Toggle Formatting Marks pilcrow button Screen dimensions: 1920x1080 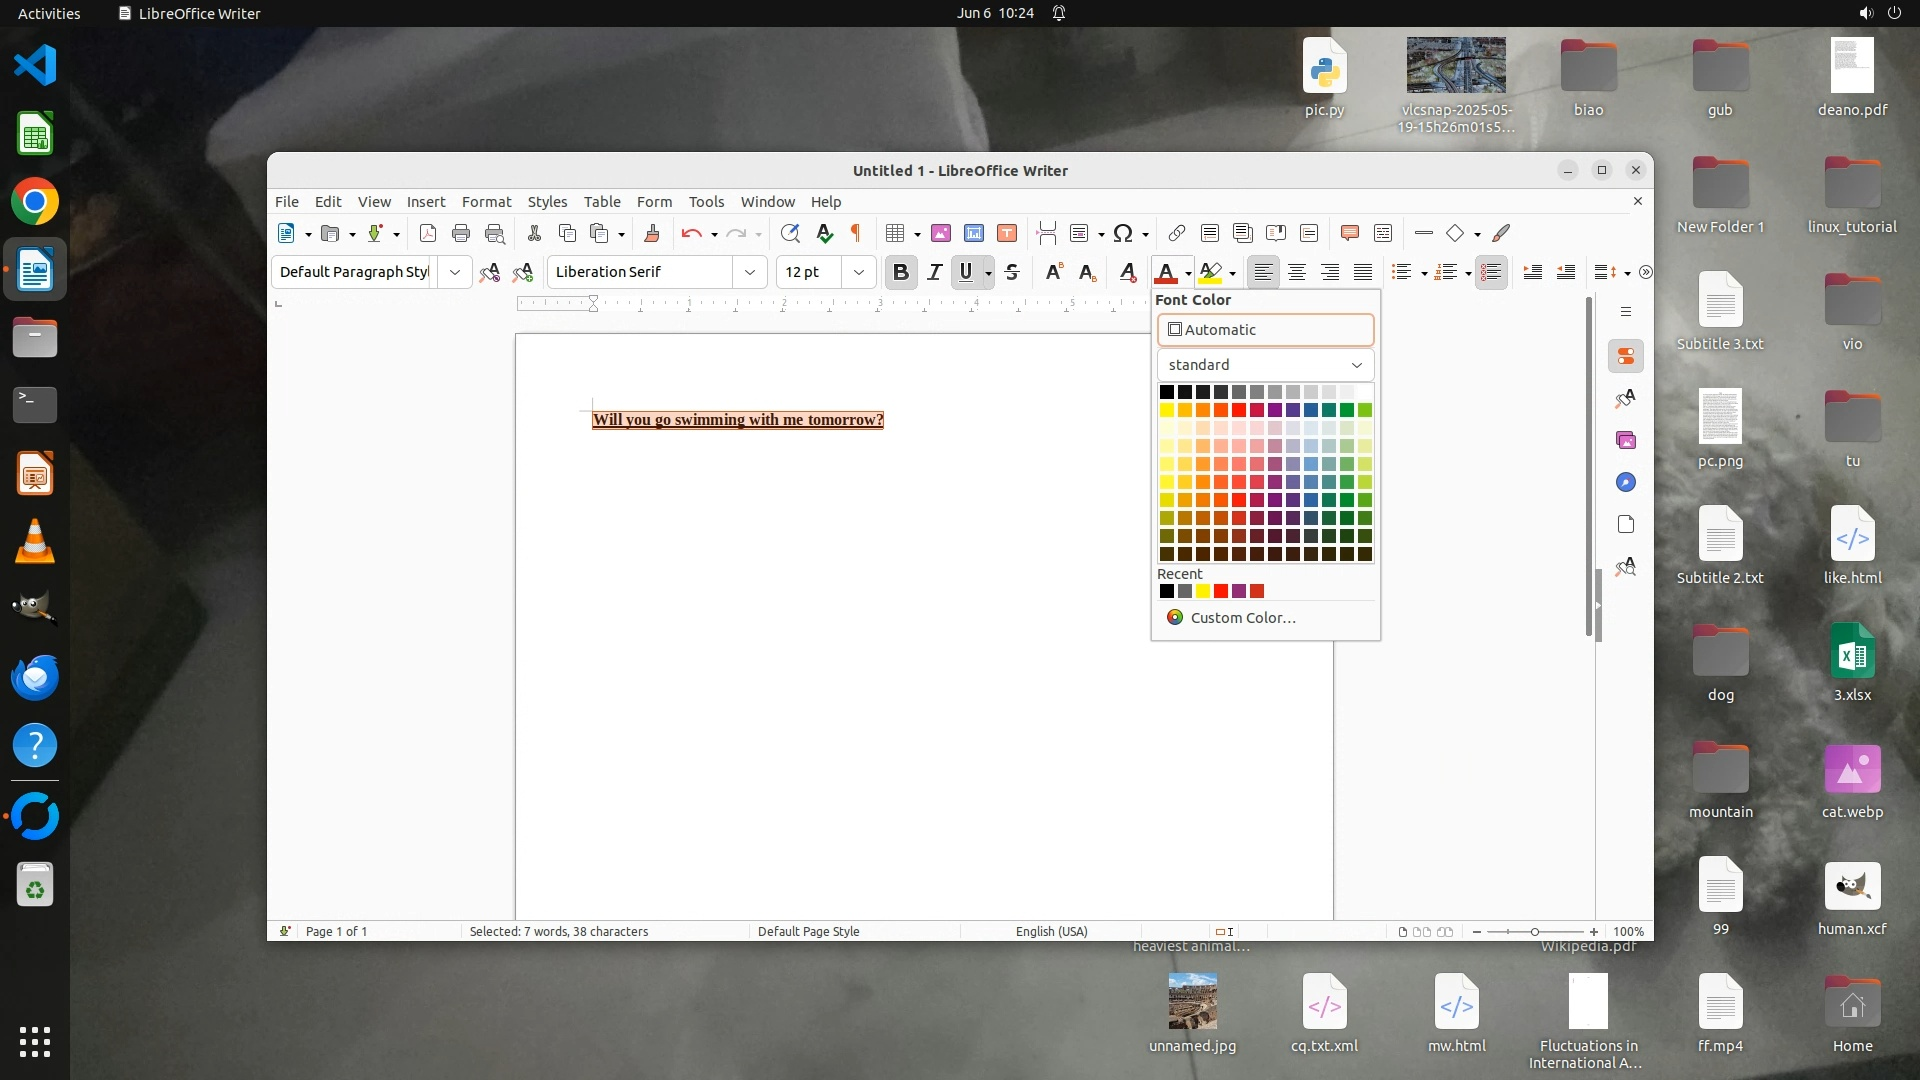(x=856, y=233)
